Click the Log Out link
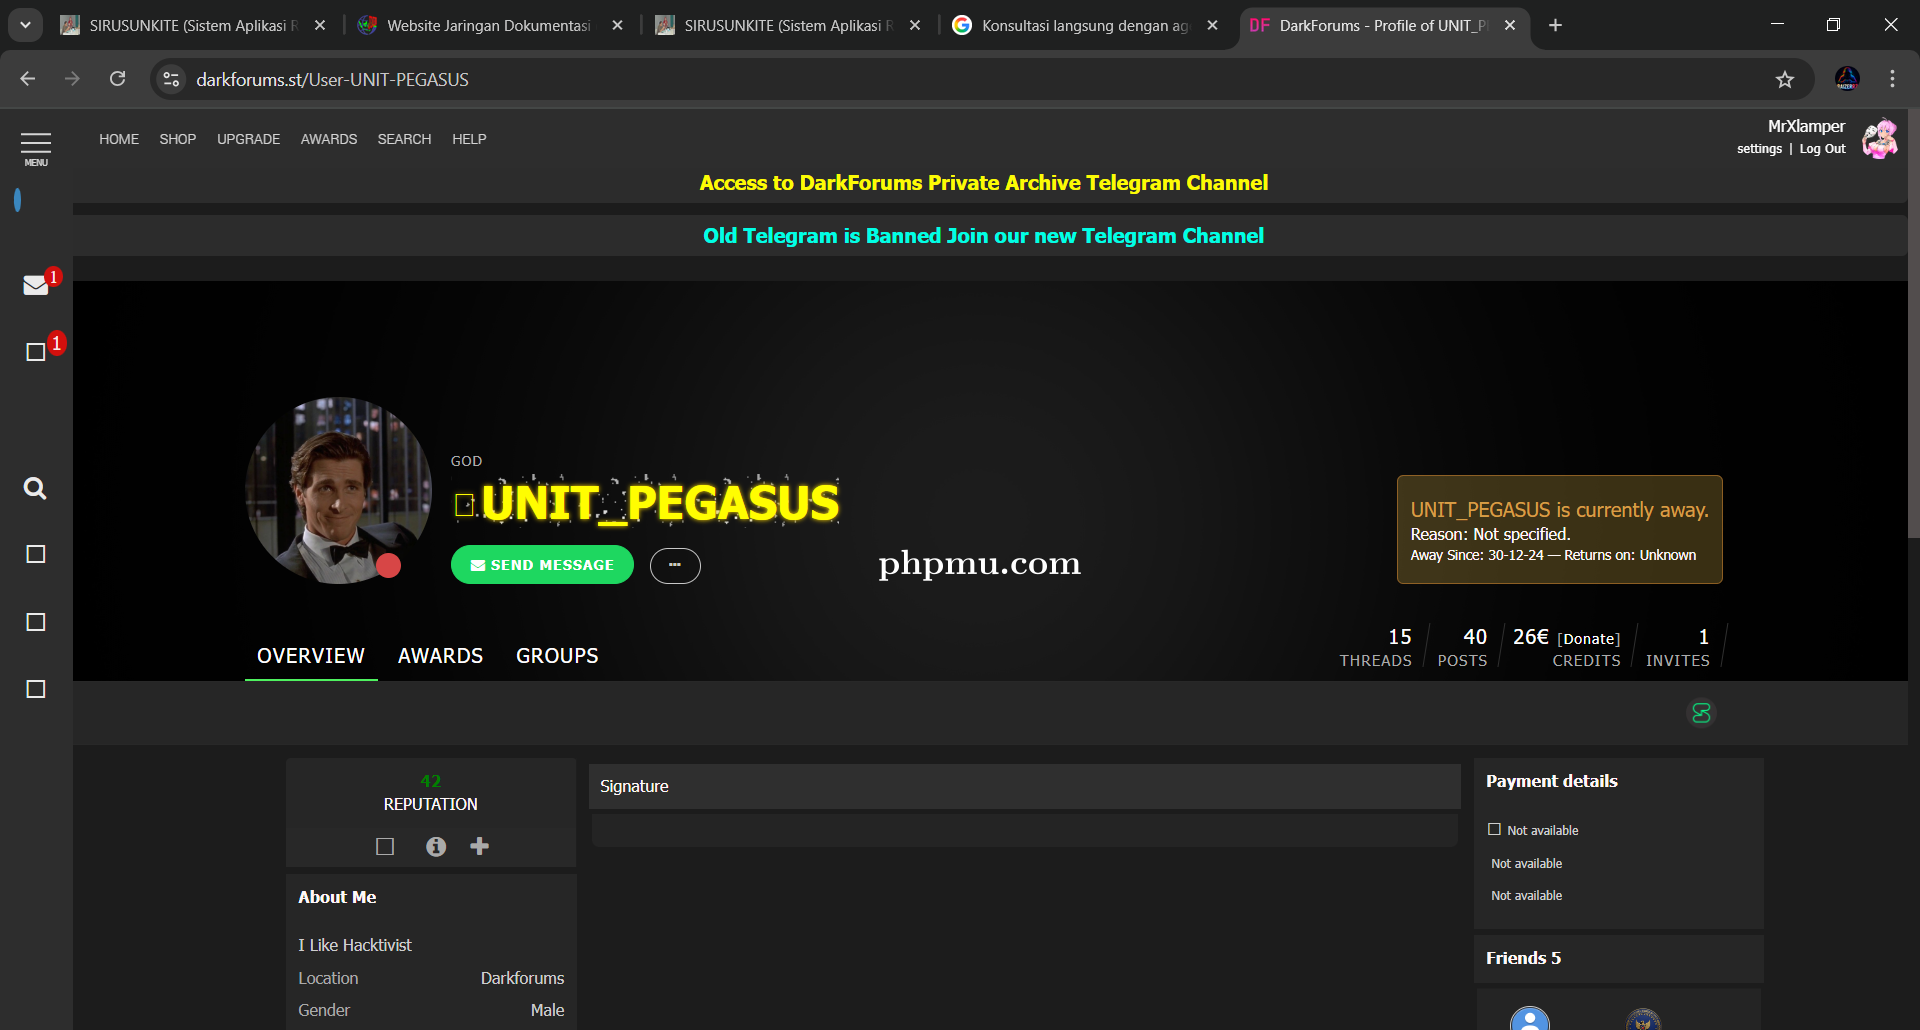The width and height of the screenshot is (1920, 1030). coord(1822,149)
